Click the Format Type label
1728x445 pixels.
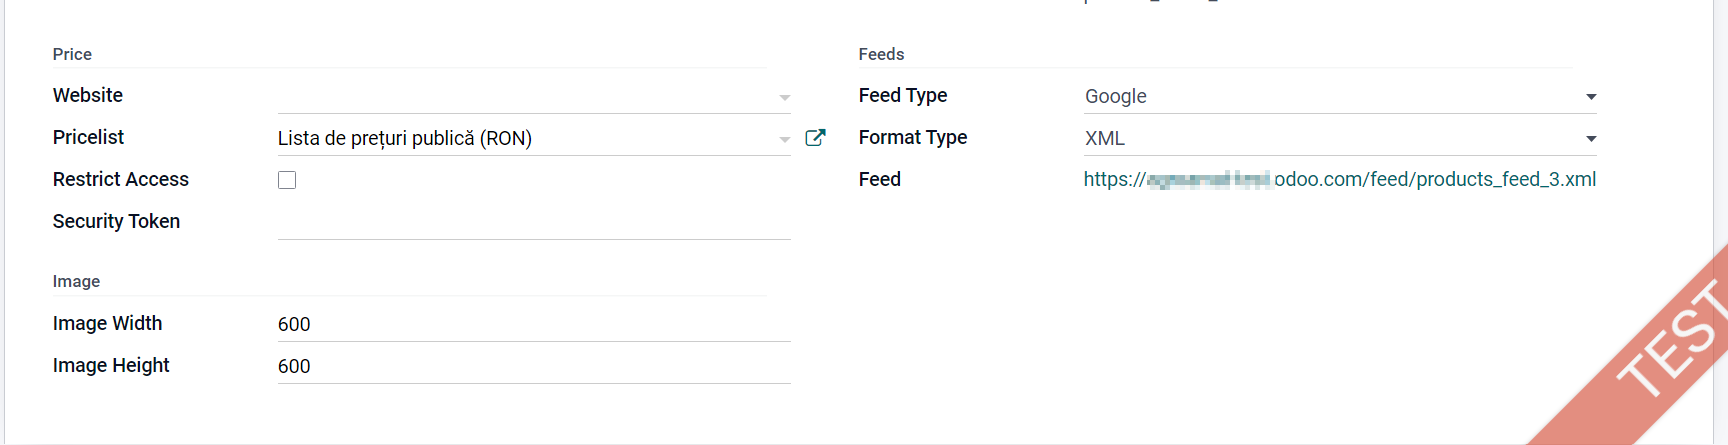tap(913, 137)
